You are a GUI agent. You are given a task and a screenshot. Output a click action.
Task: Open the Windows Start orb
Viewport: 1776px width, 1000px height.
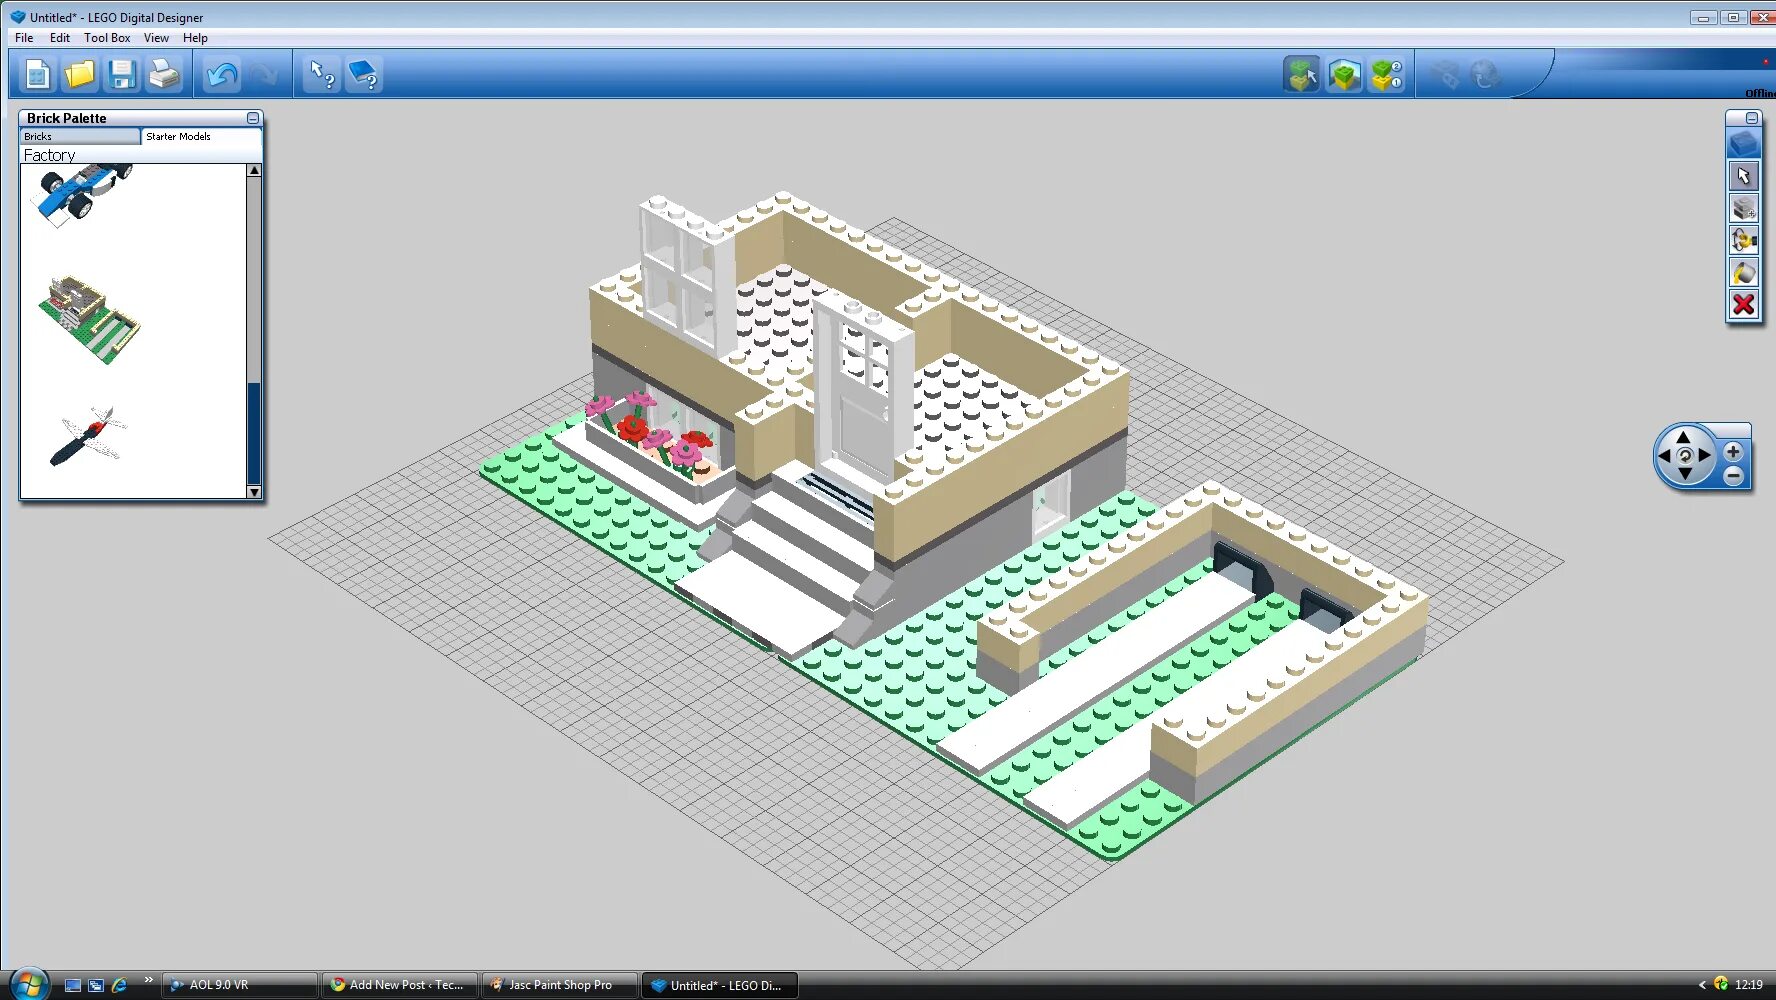[x=28, y=984]
